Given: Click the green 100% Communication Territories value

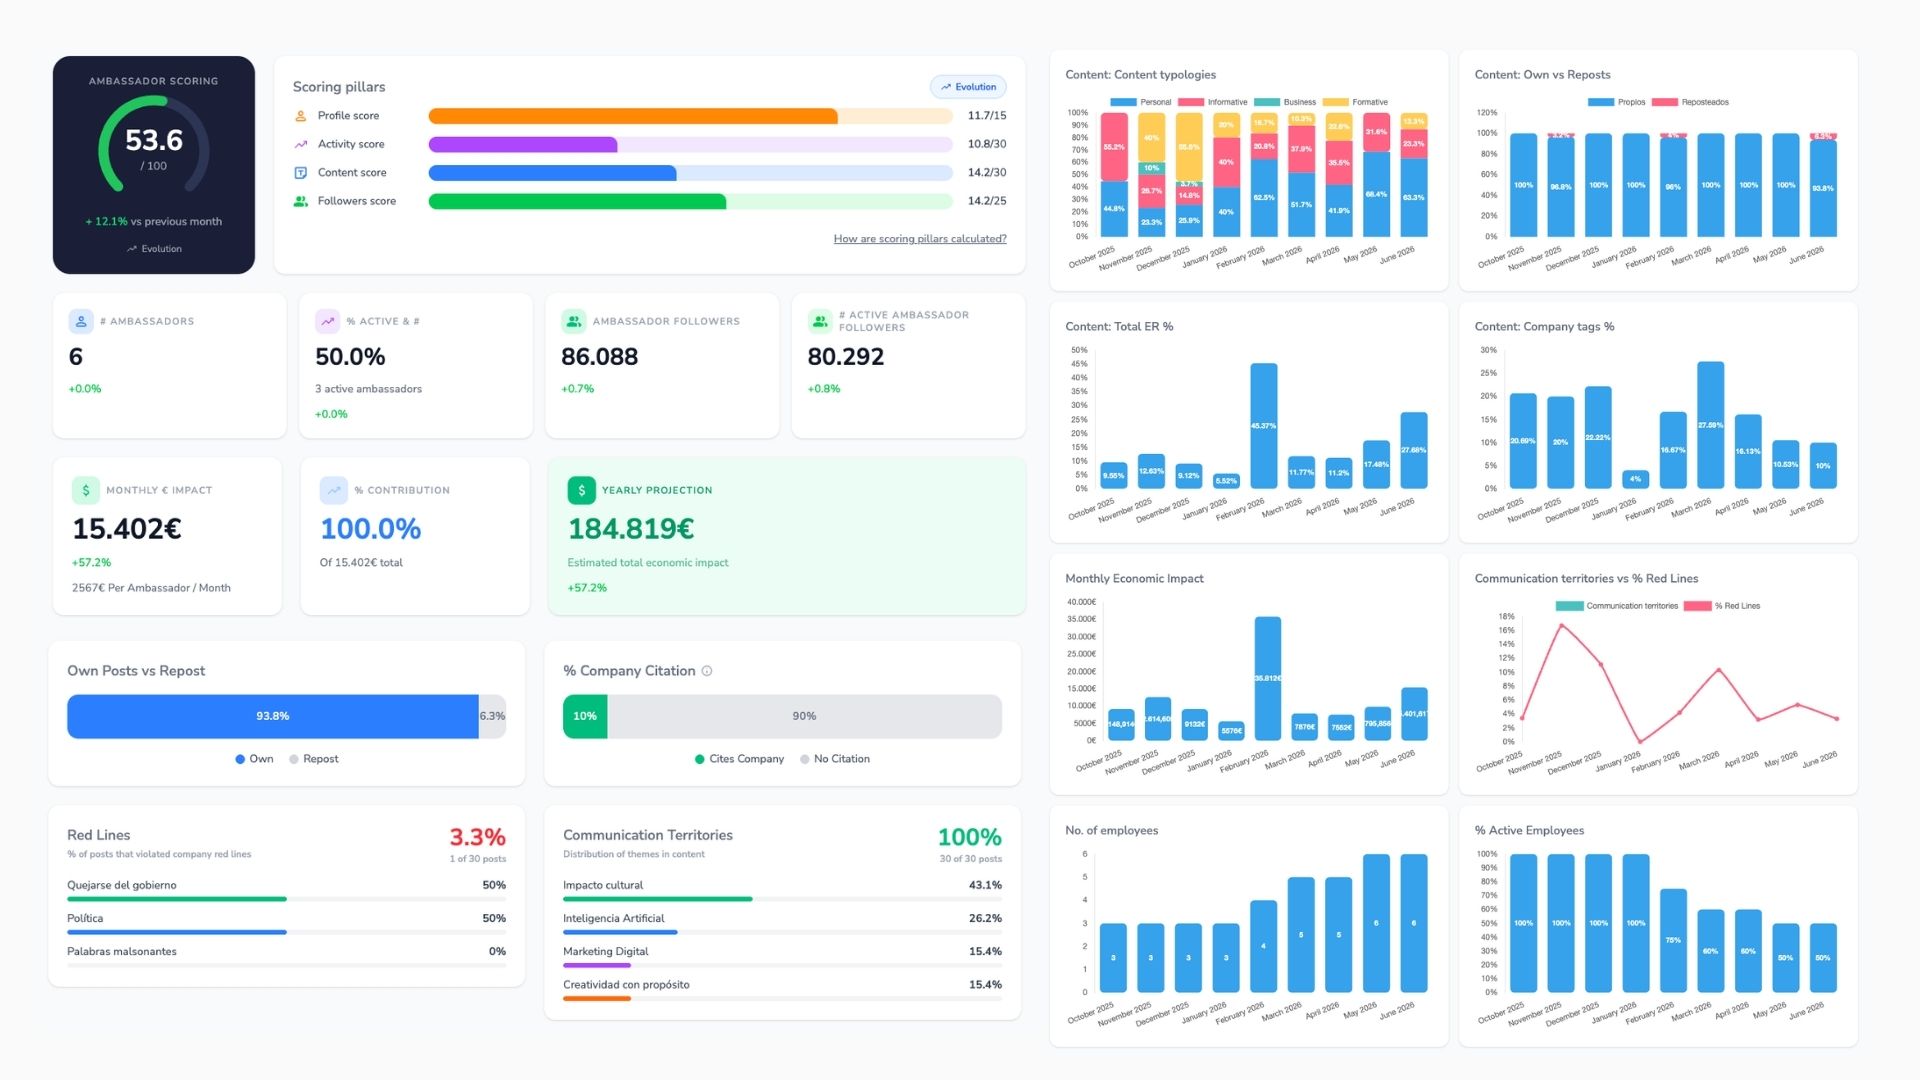Looking at the screenshot, I should click(x=970, y=837).
